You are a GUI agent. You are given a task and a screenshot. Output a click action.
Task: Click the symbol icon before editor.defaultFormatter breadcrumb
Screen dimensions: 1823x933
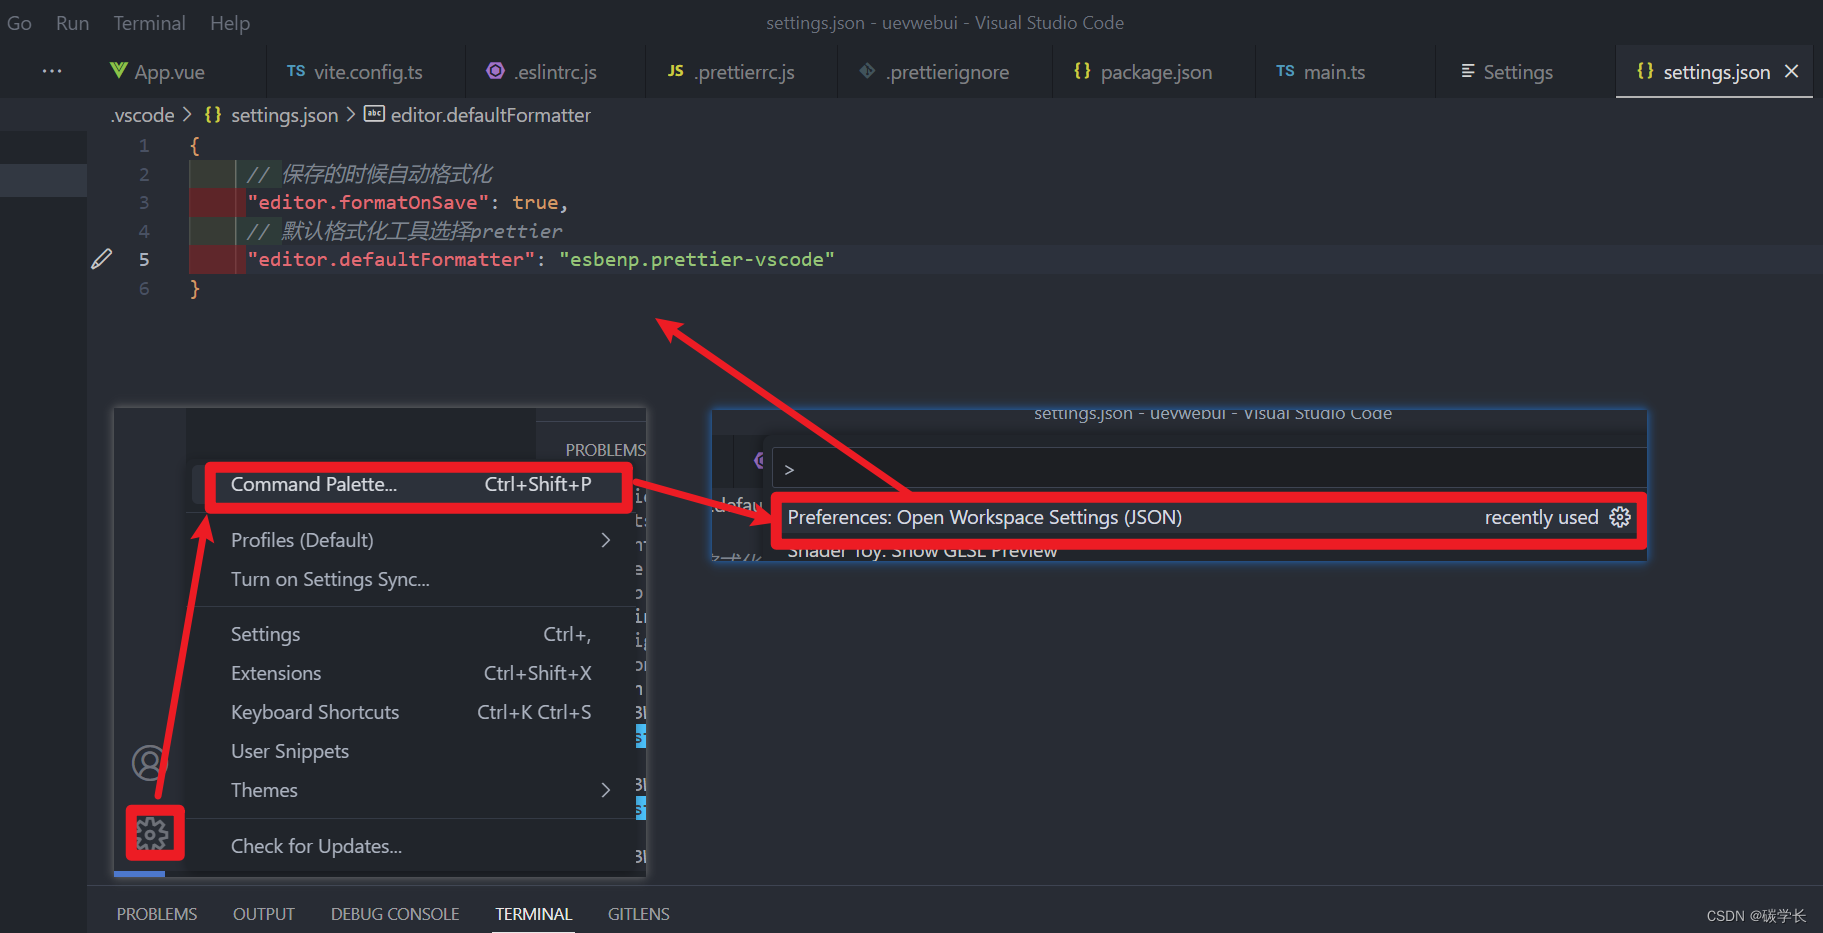pos(374,114)
